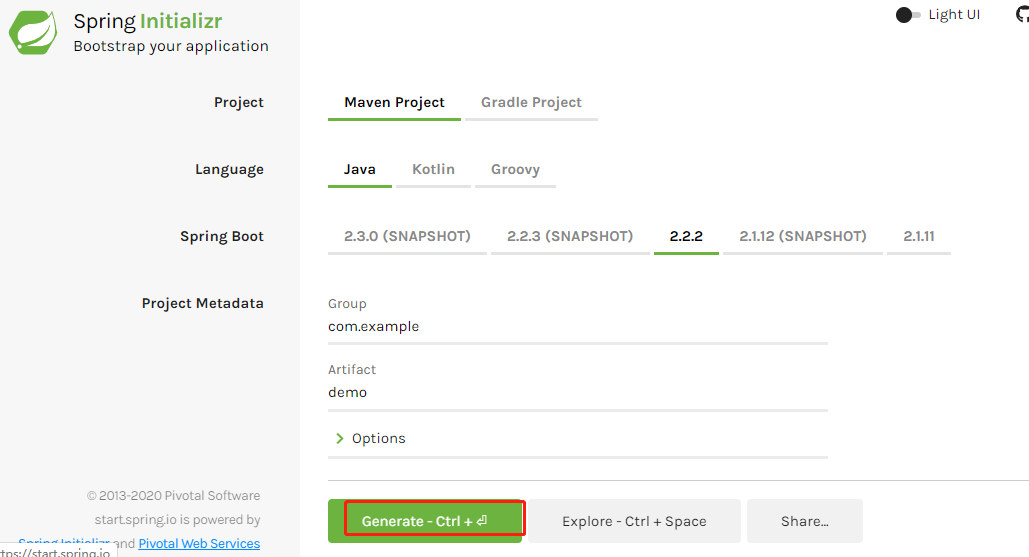1029x557 pixels.
Task: Select Maven Project option
Action: tap(394, 103)
